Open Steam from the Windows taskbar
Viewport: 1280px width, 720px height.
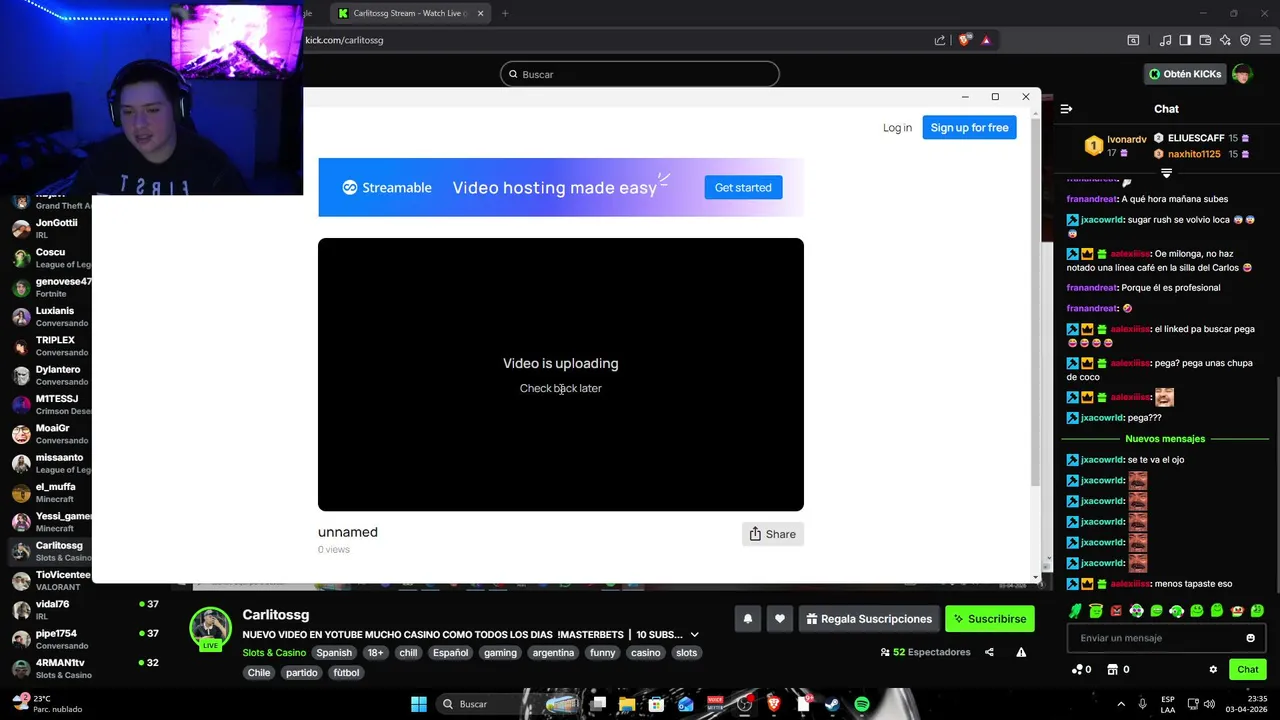click(x=832, y=704)
